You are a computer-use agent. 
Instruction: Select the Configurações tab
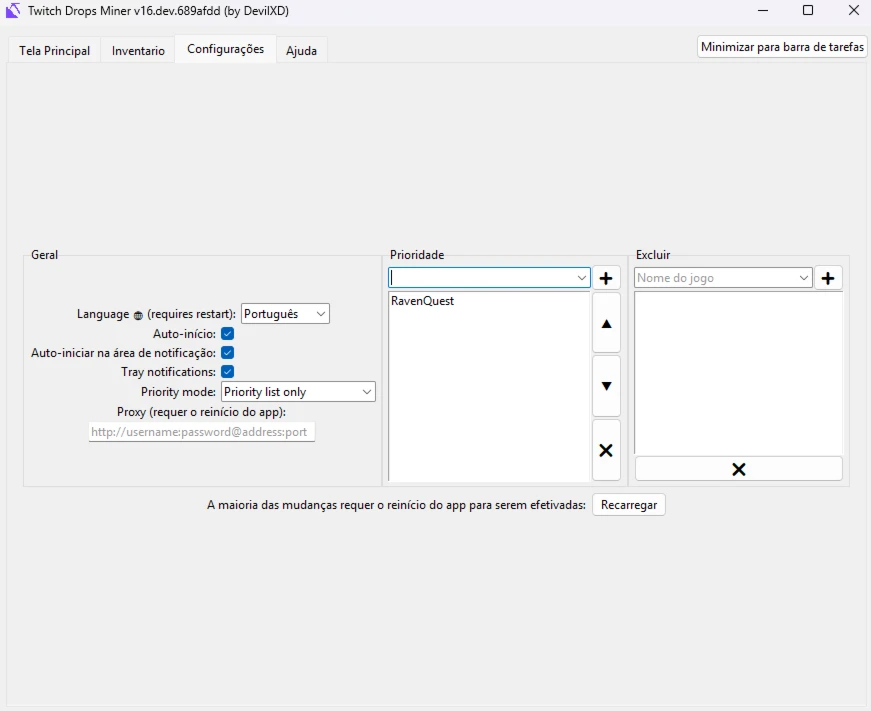(226, 49)
